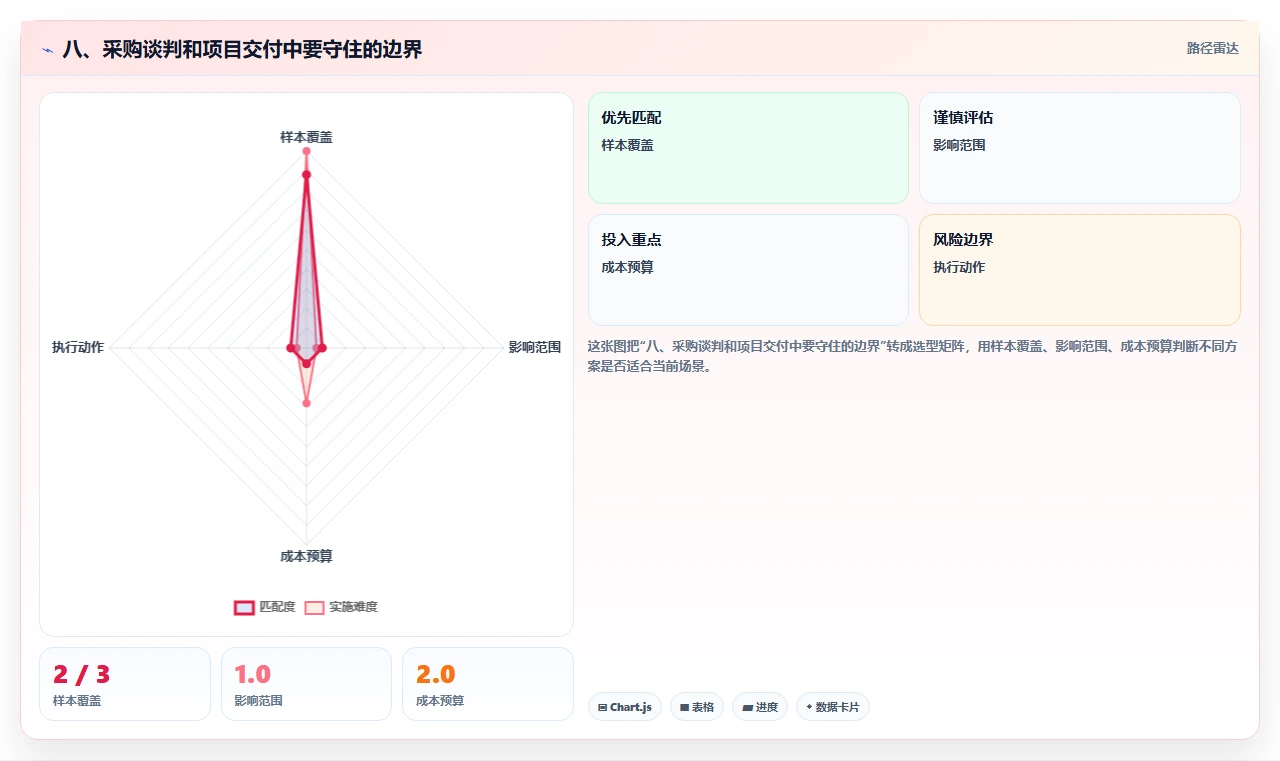Viewport: 1280px width, 761px height.
Task: Select the 1.0 影响范围 stat card
Action: click(x=306, y=684)
